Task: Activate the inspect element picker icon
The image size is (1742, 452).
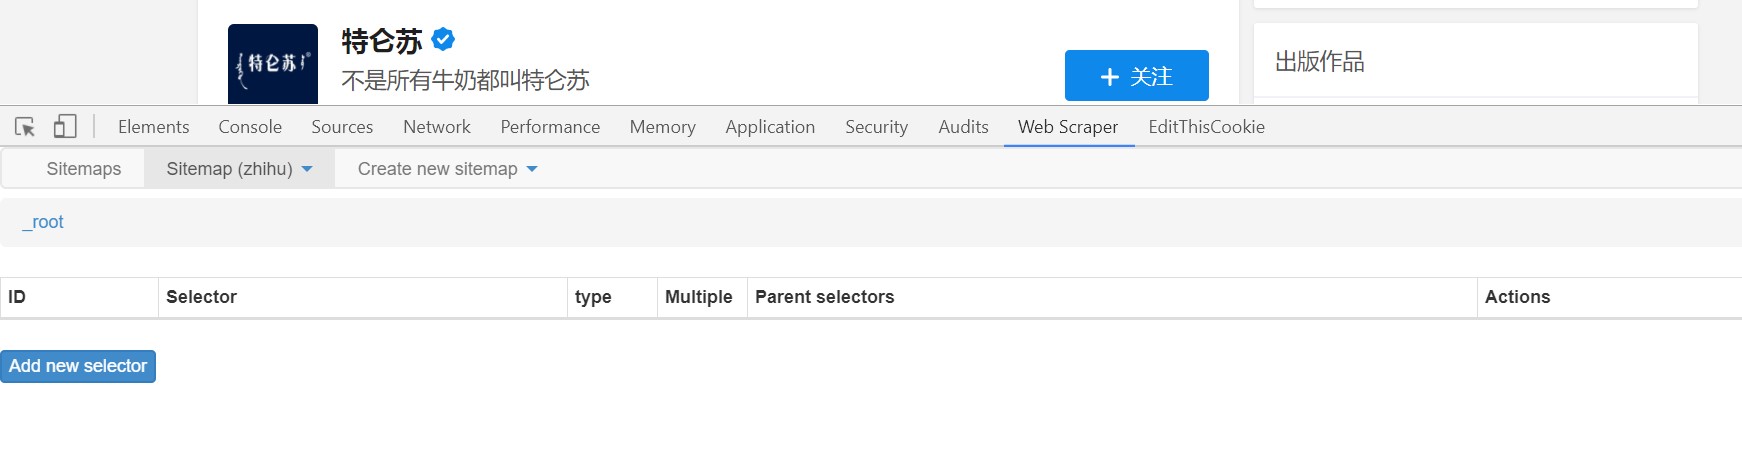Action: (25, 127)
